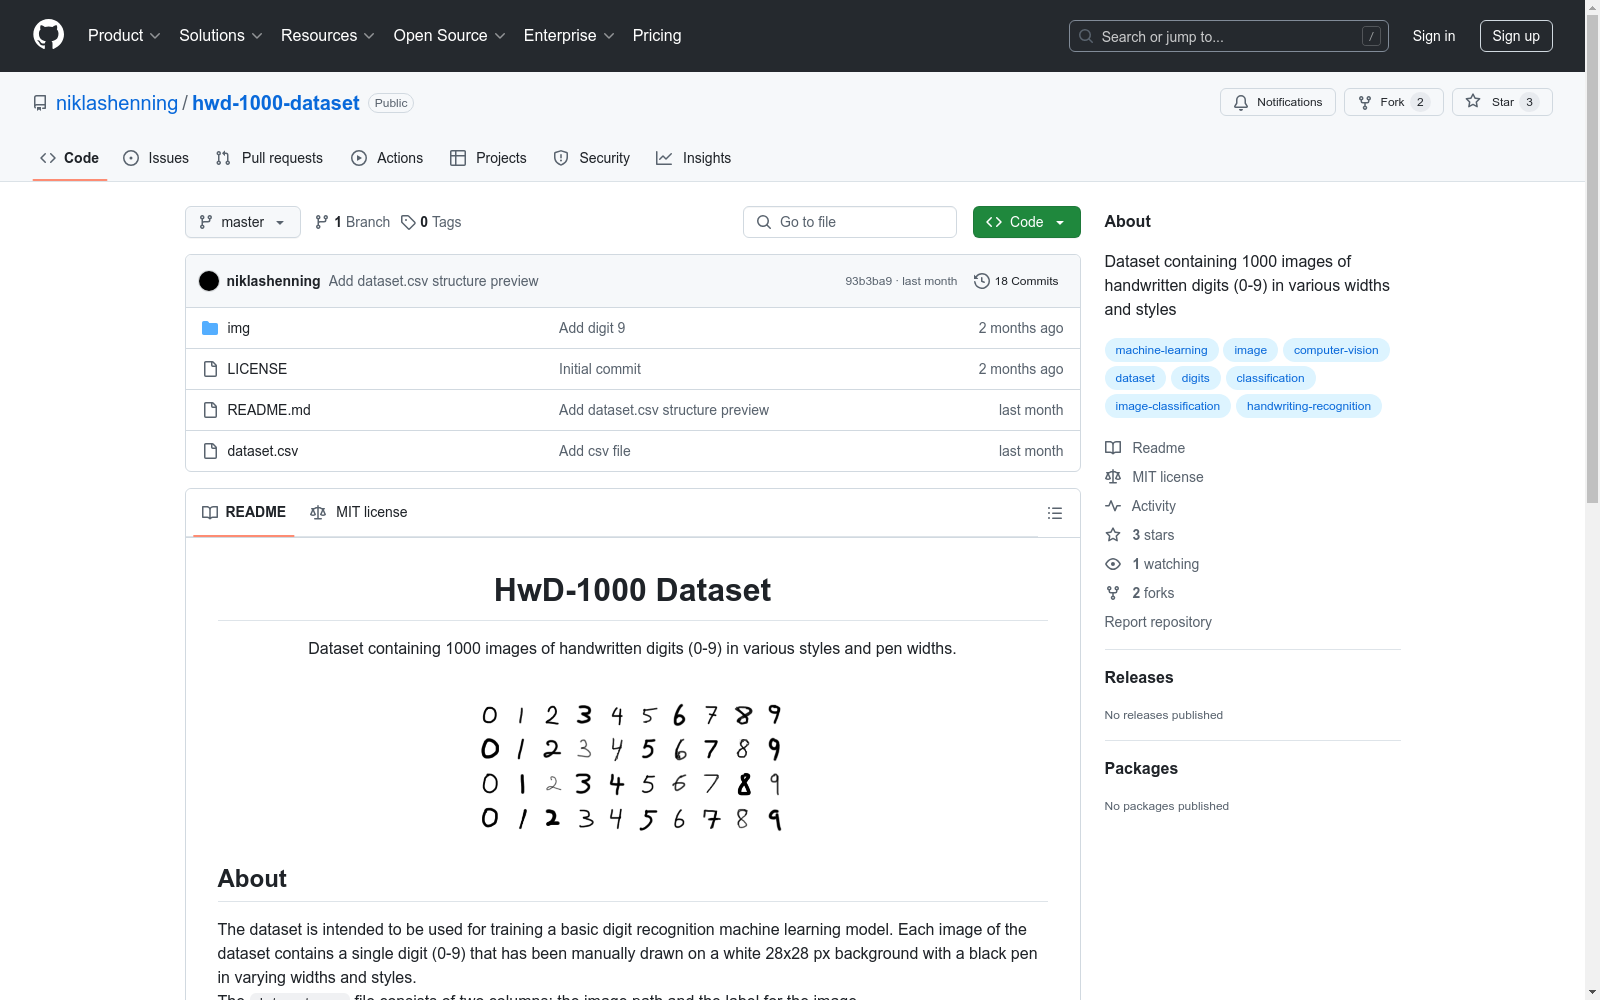The image size is (1600, 1000).
Task: Click the Fork repository icon
Action: coord(1366,102)
